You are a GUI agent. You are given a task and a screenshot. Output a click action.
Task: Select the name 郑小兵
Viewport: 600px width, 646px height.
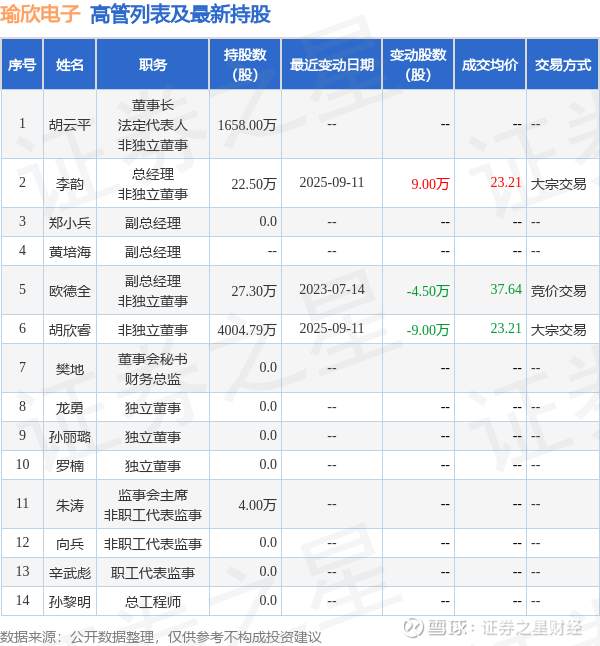[70, 223]
